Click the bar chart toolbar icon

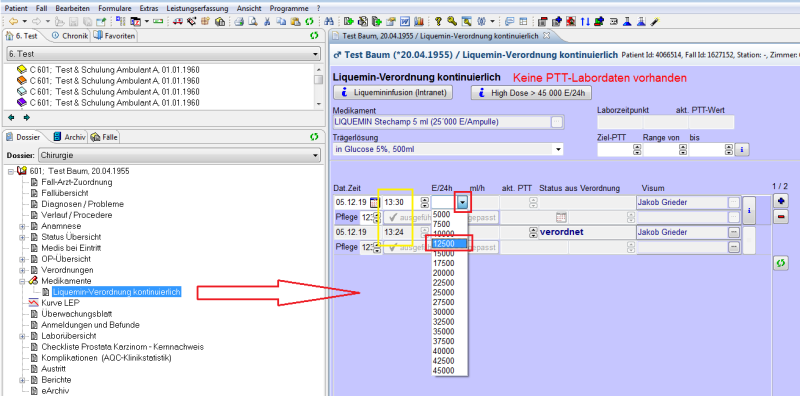419,21
